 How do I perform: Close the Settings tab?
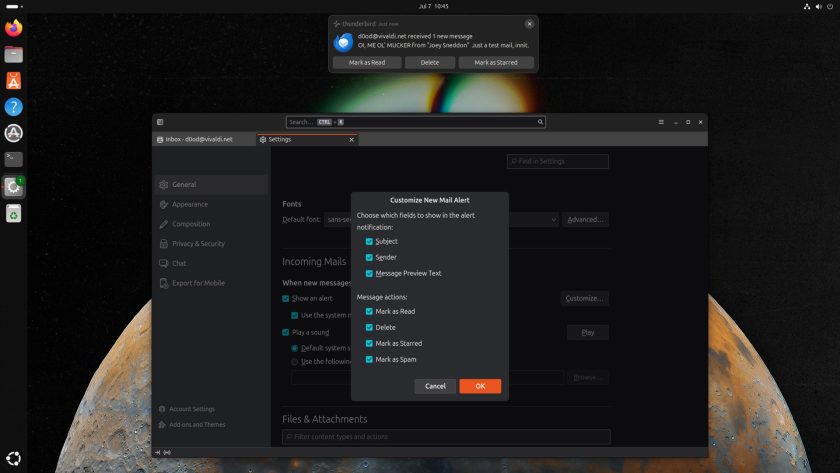click(351, 139)
